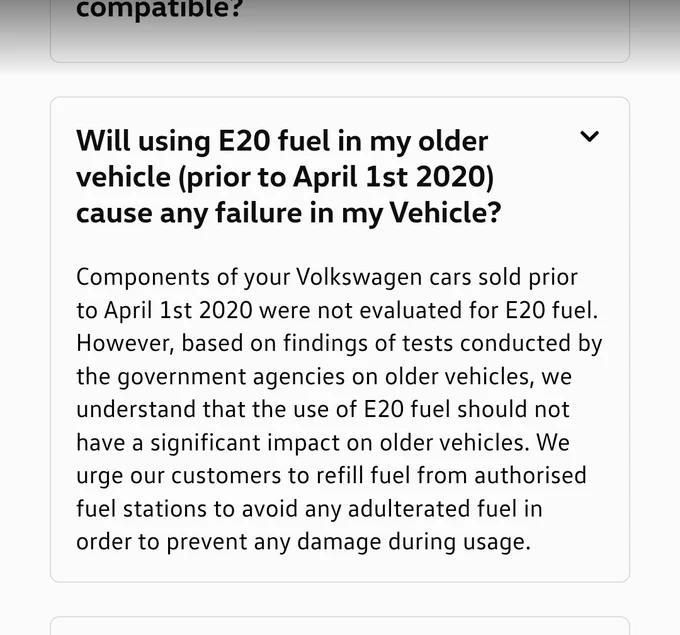Collapse the E20 older vehicle FAQ chevron

click(x=589, y=136)
